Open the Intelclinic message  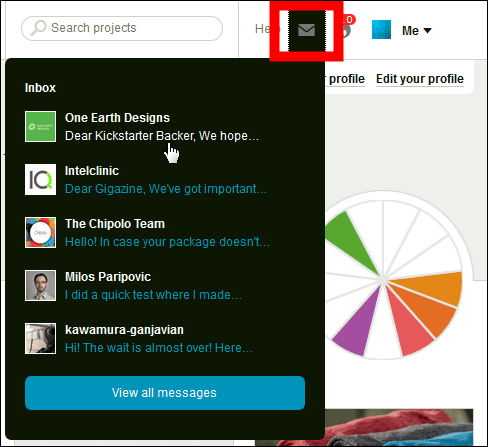click(x=165, y=180)
